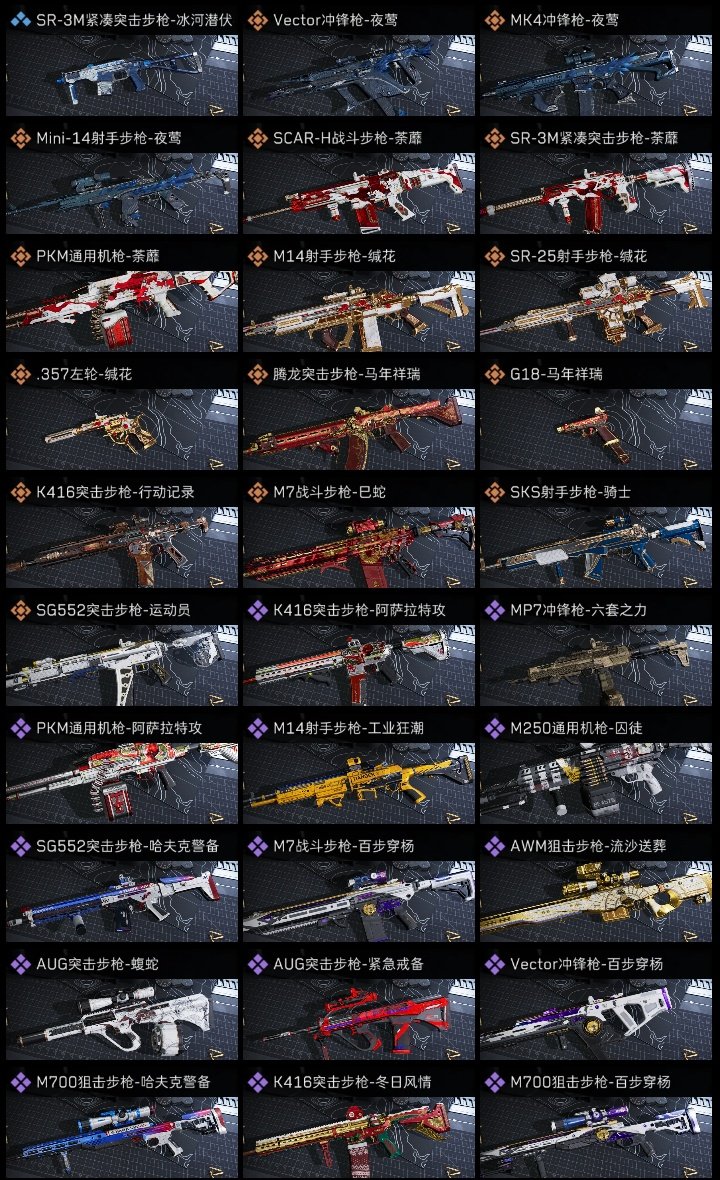Click the orange rarity icon beside .357左轮-绒花
The image size is (720, 1180).
tap(20, 374)
